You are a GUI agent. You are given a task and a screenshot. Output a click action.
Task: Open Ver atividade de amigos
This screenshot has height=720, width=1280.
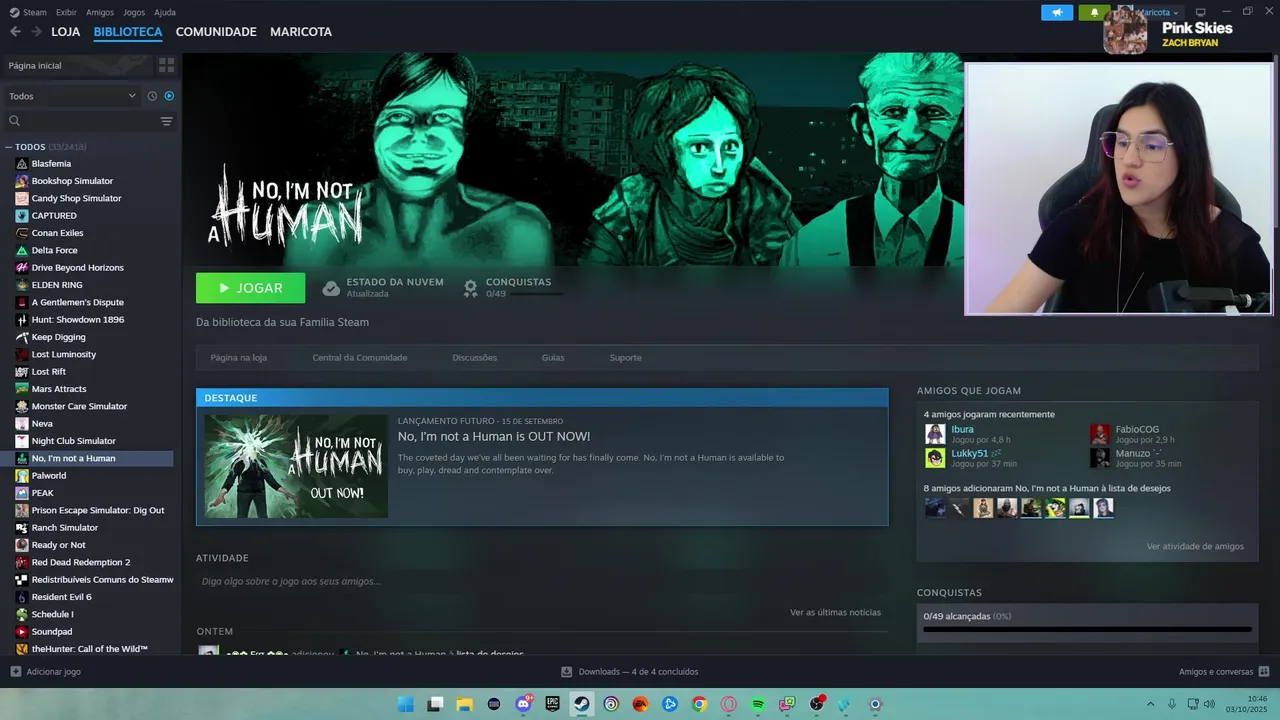click(x=1195, y=546)
